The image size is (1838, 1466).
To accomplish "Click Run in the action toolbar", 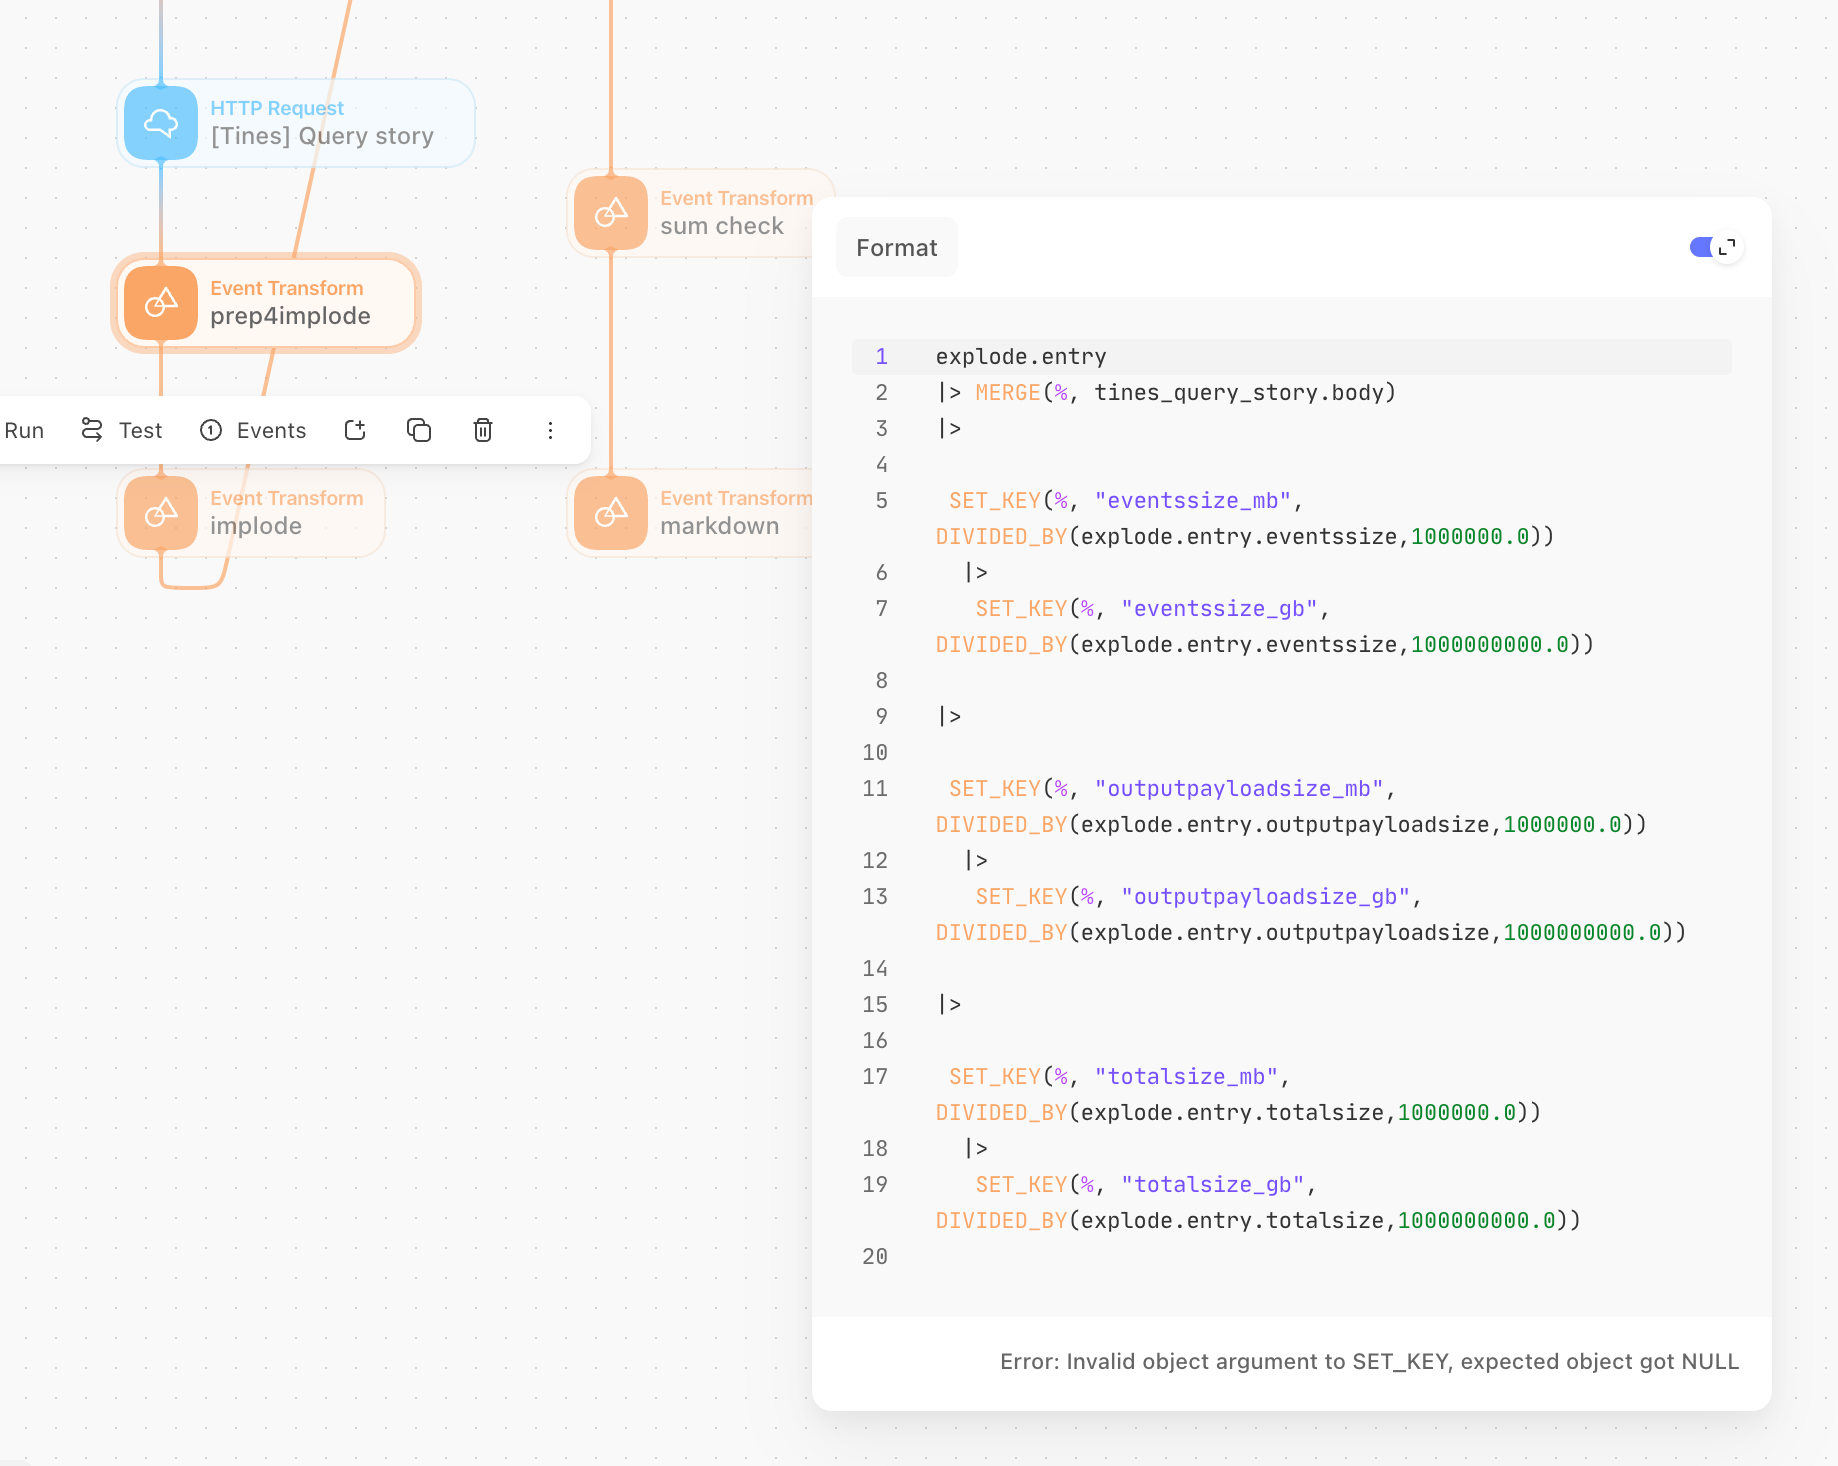I will click(x=25, y=430).
